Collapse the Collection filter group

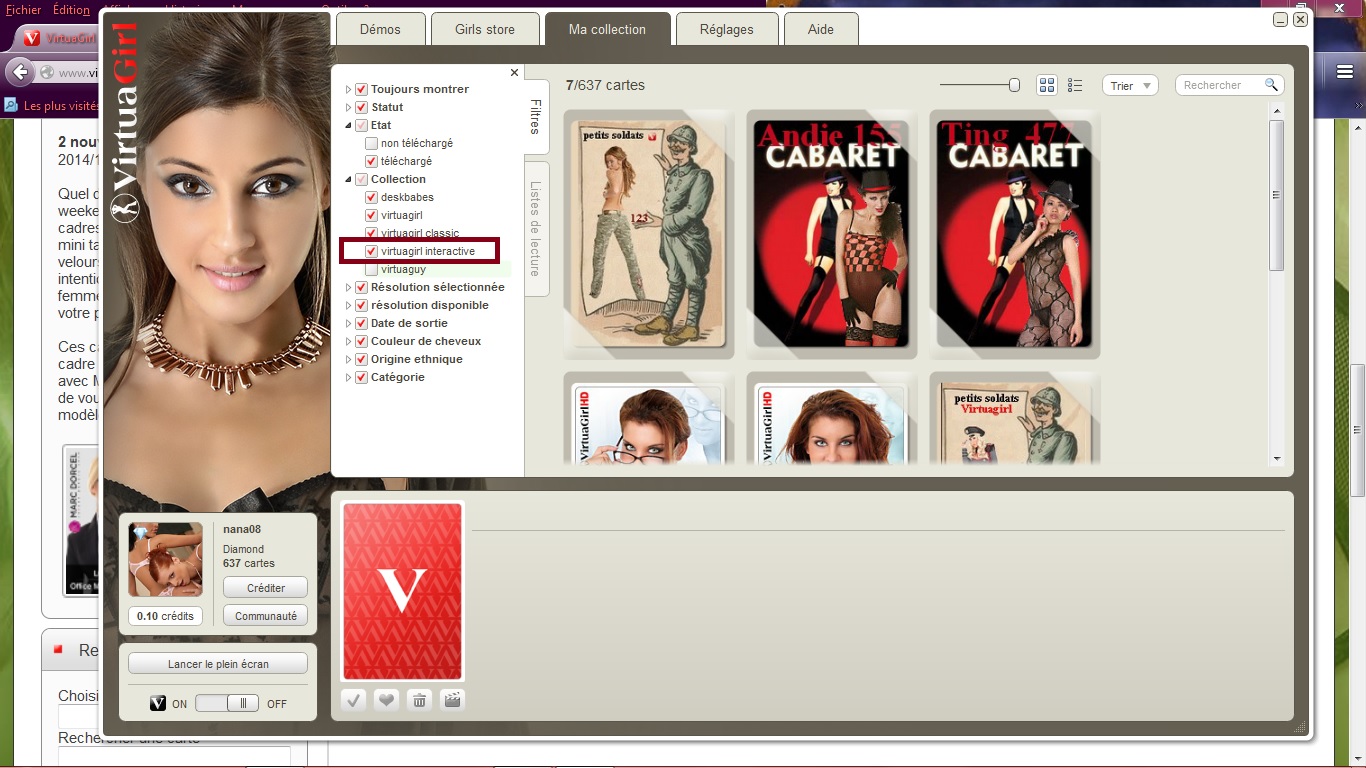click(349, 179)
